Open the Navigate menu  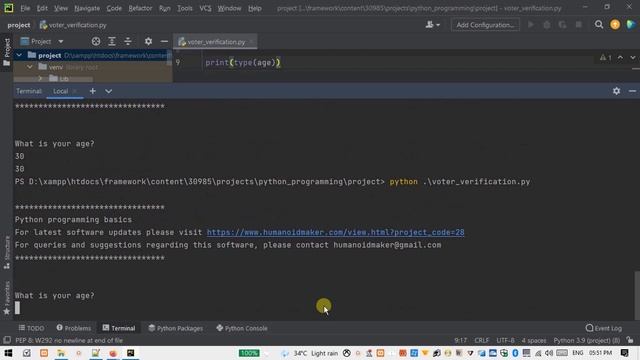(x=87, y=8)
